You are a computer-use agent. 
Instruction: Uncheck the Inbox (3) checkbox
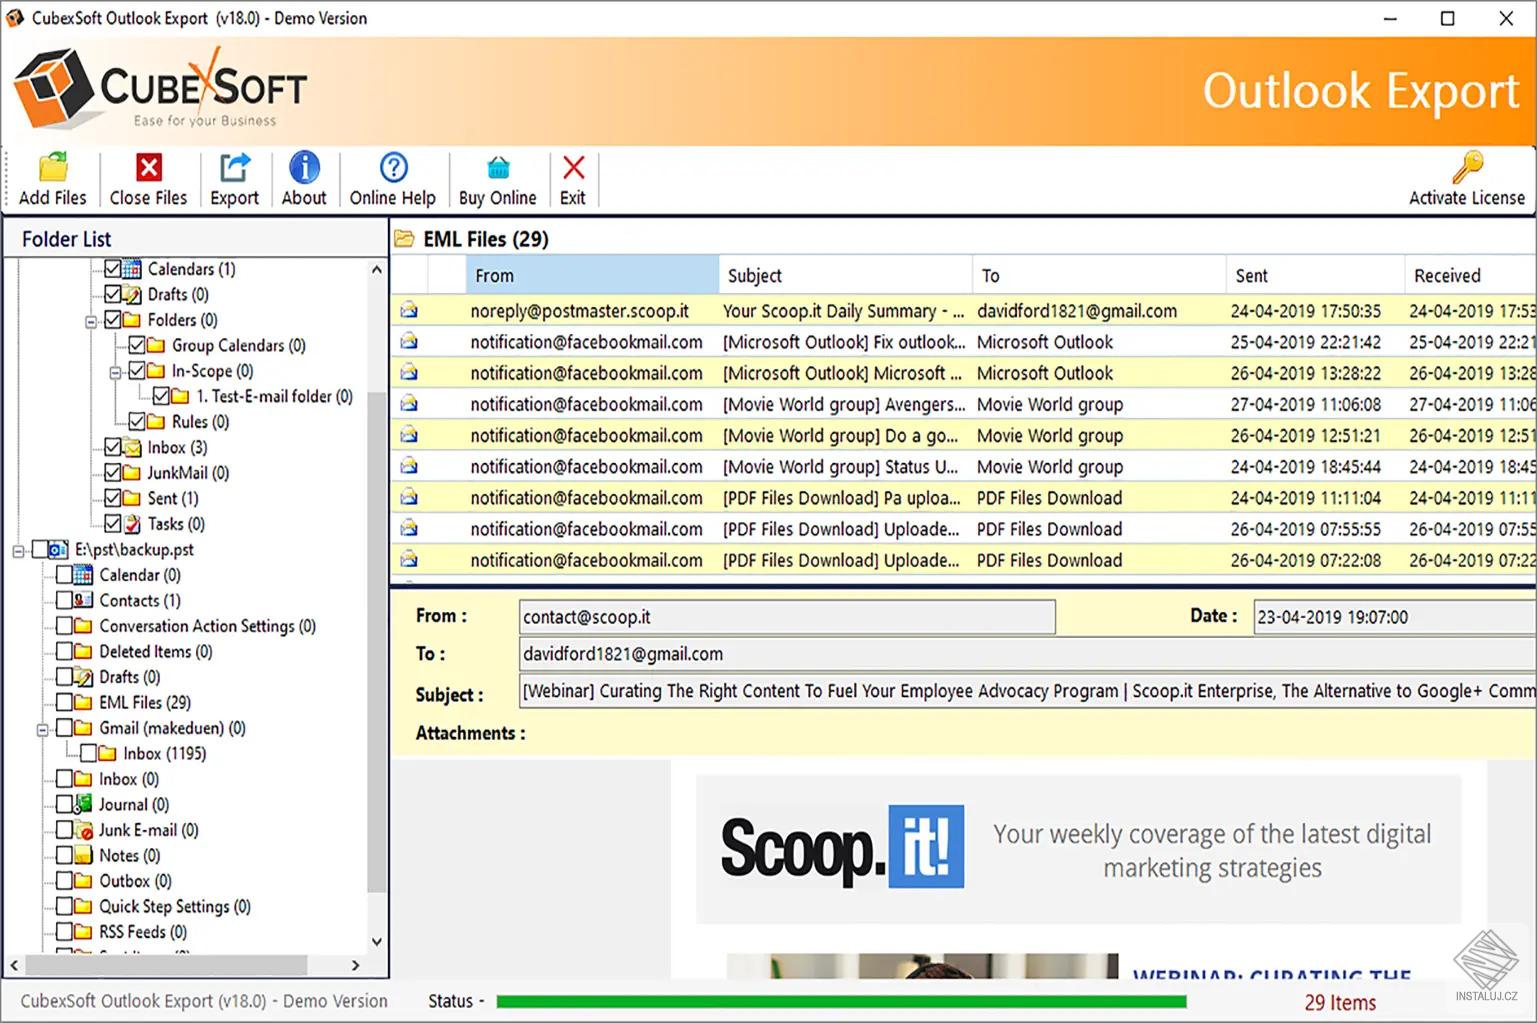point(113,448)
